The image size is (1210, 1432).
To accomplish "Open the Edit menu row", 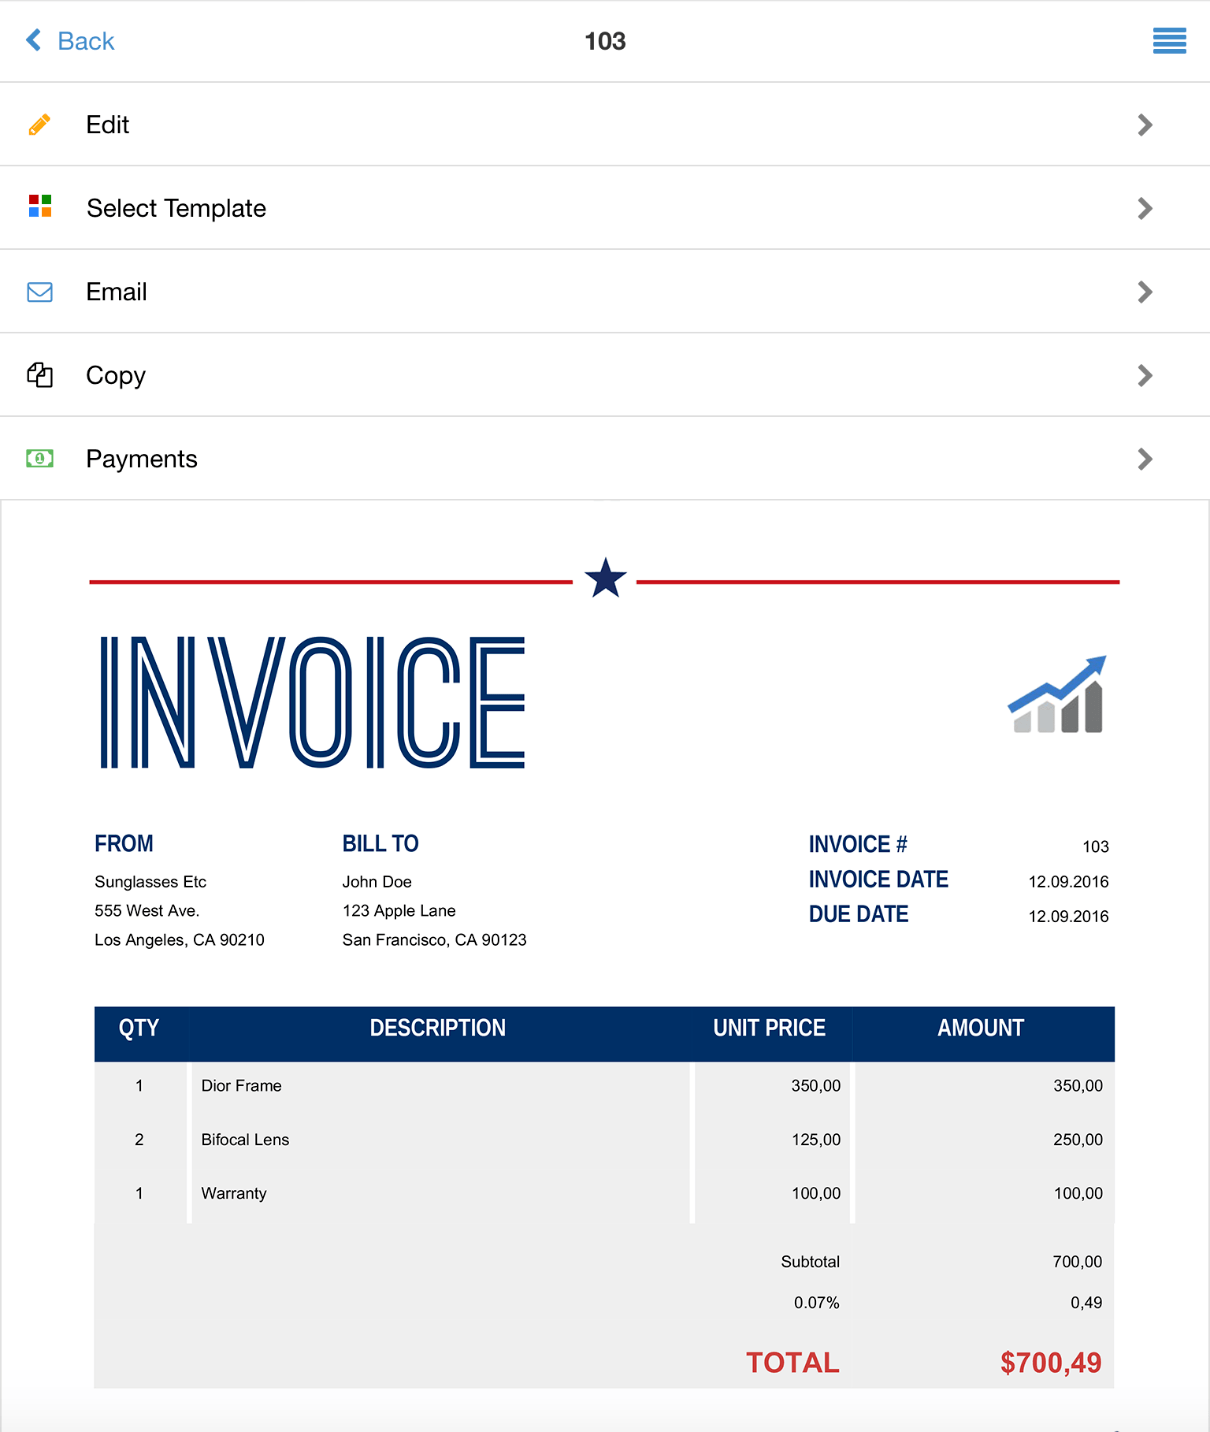I will point(605,124).
